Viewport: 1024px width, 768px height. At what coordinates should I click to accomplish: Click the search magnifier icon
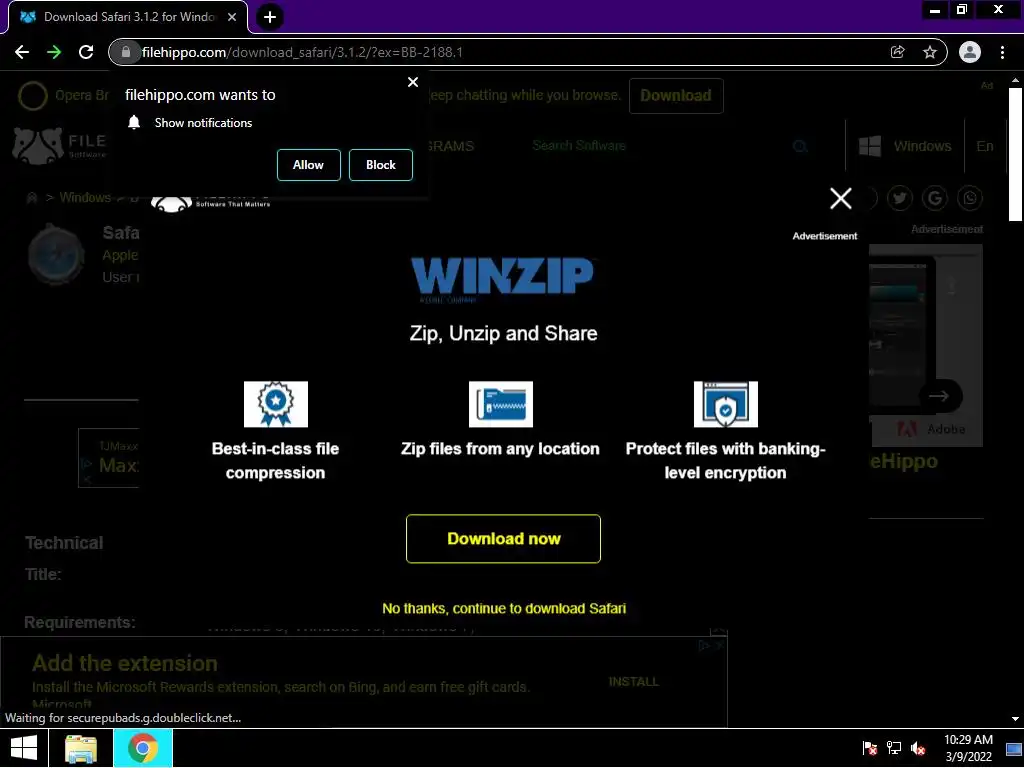800,146
